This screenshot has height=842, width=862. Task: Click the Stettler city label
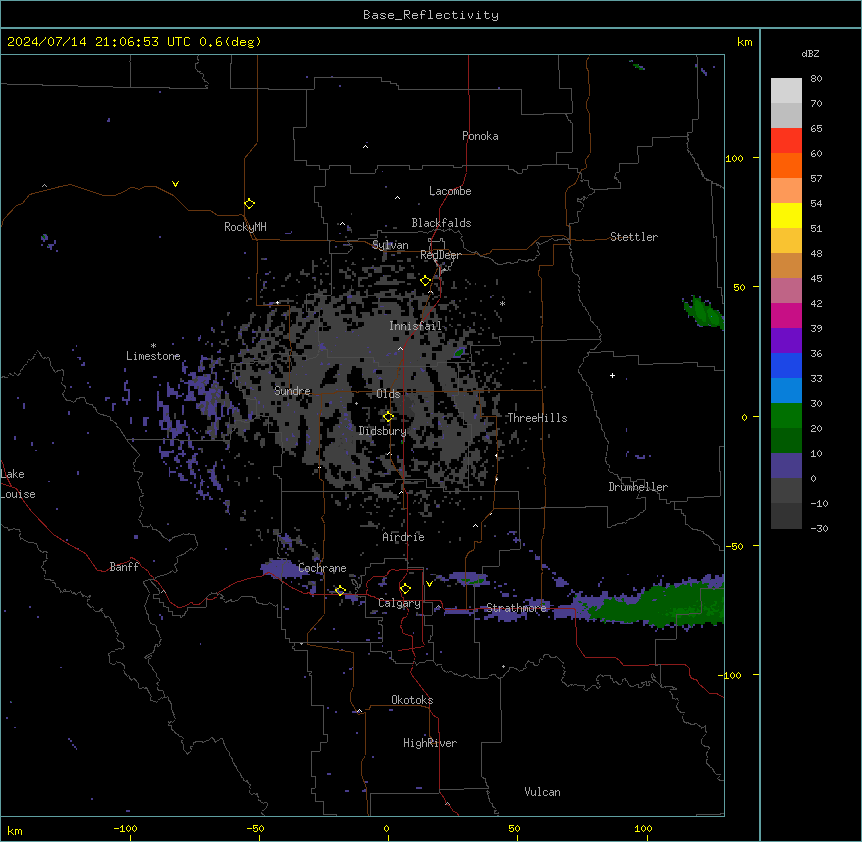point(634,237)
